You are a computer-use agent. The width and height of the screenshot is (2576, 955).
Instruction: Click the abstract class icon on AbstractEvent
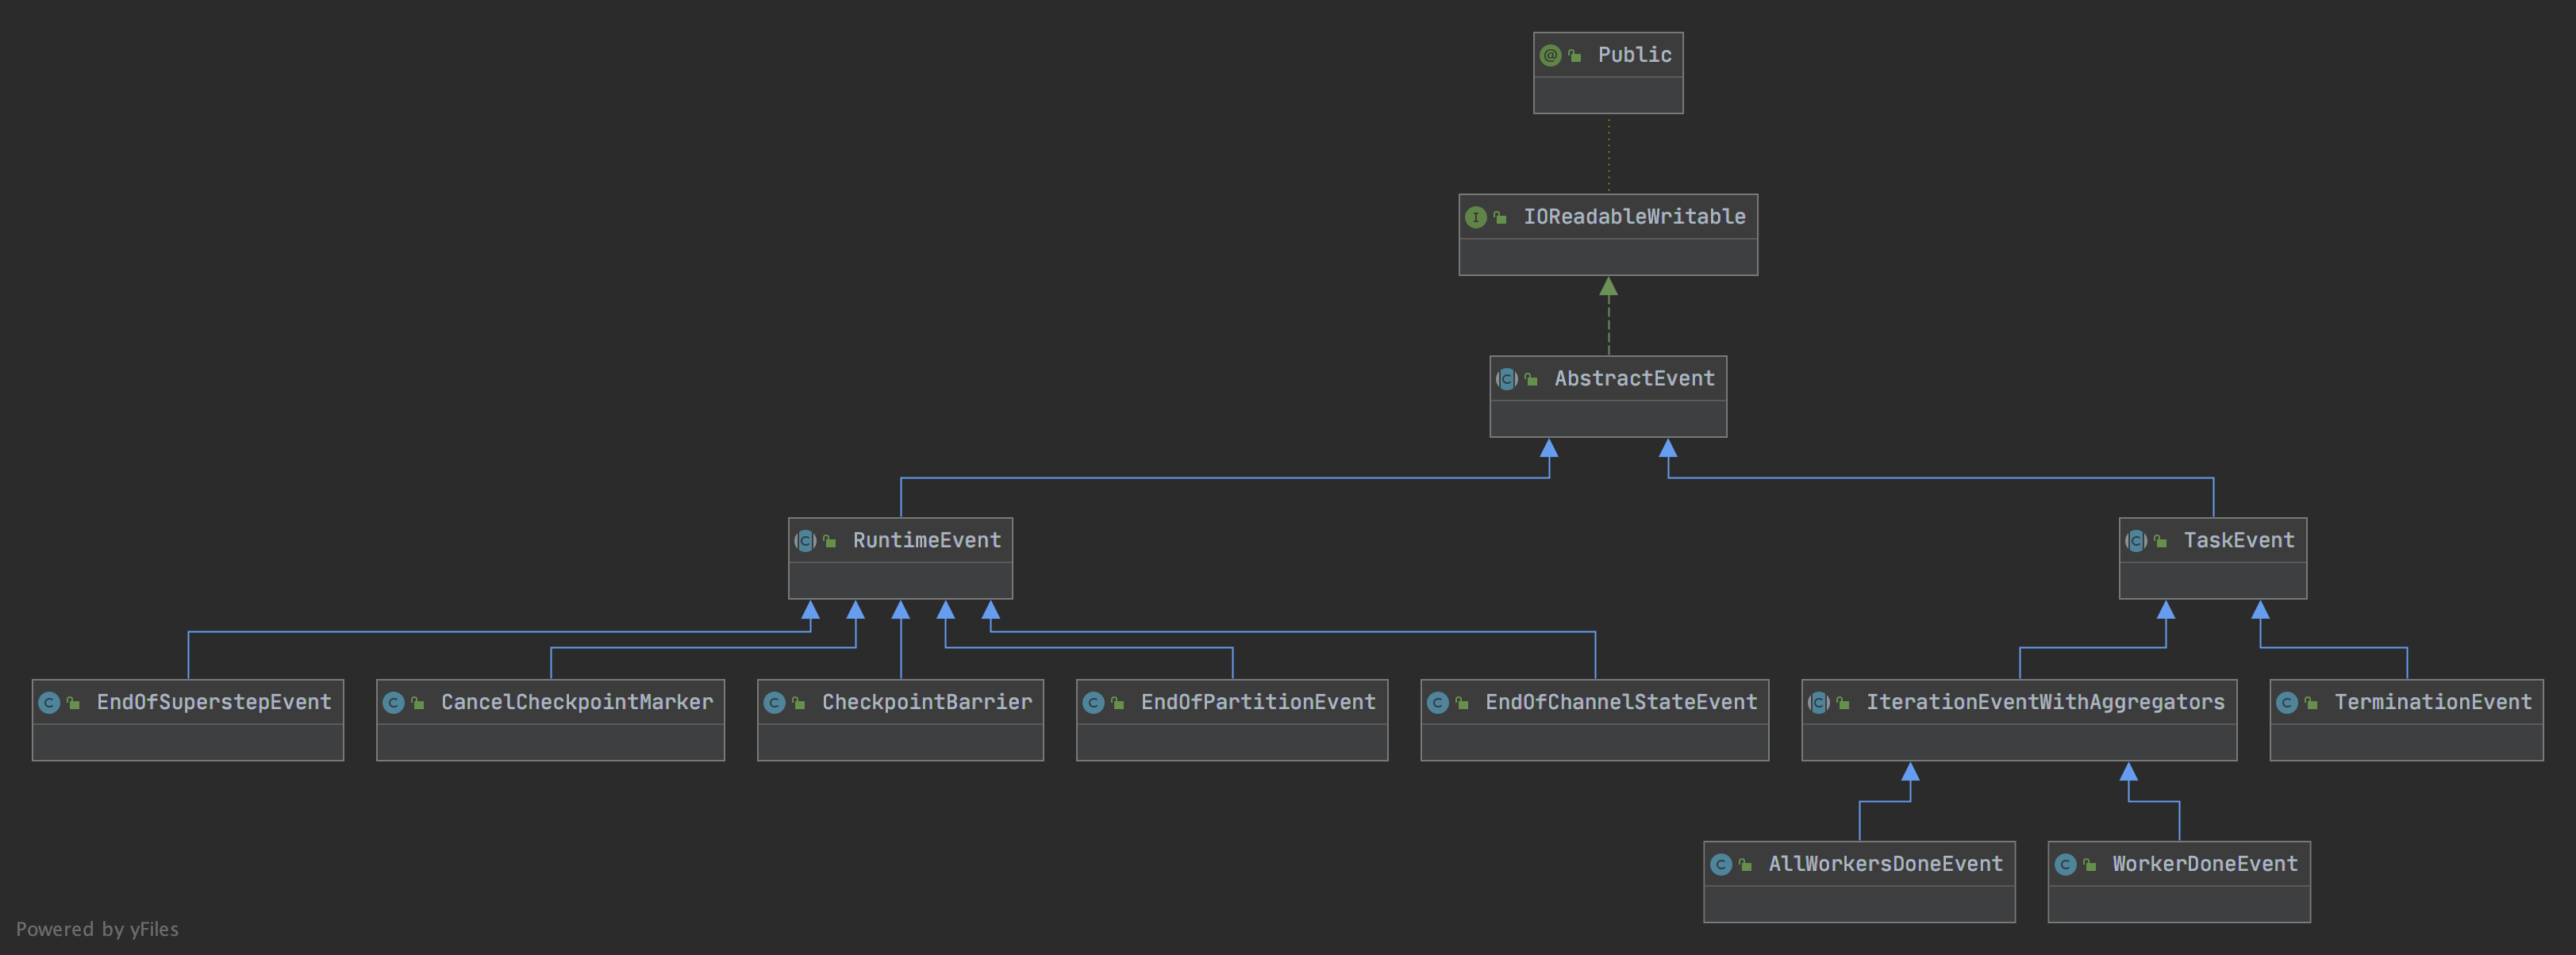[1506, 379]
